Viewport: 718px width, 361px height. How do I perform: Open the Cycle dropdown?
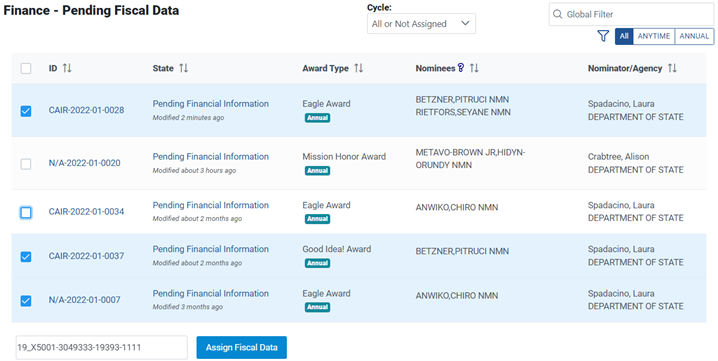[421, 23]
